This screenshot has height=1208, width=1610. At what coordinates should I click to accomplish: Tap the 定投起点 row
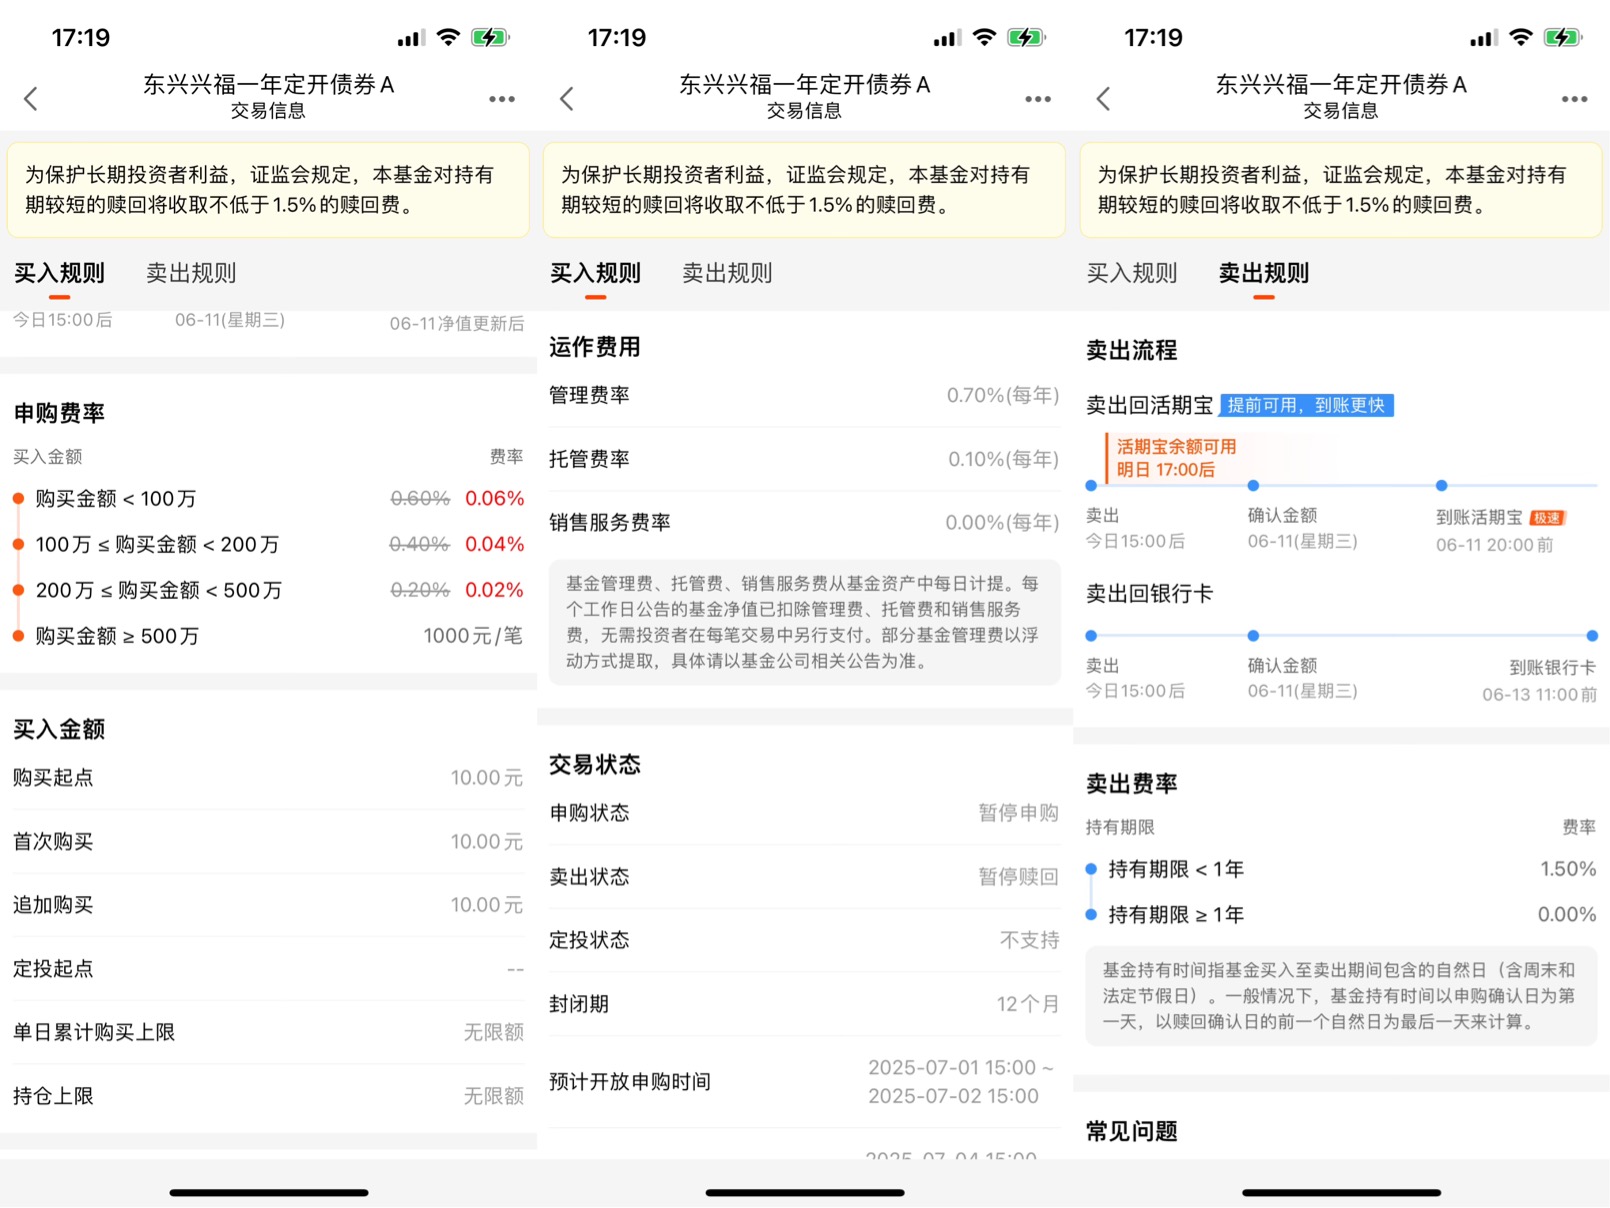pyautogui.click(x=268, y=969)
